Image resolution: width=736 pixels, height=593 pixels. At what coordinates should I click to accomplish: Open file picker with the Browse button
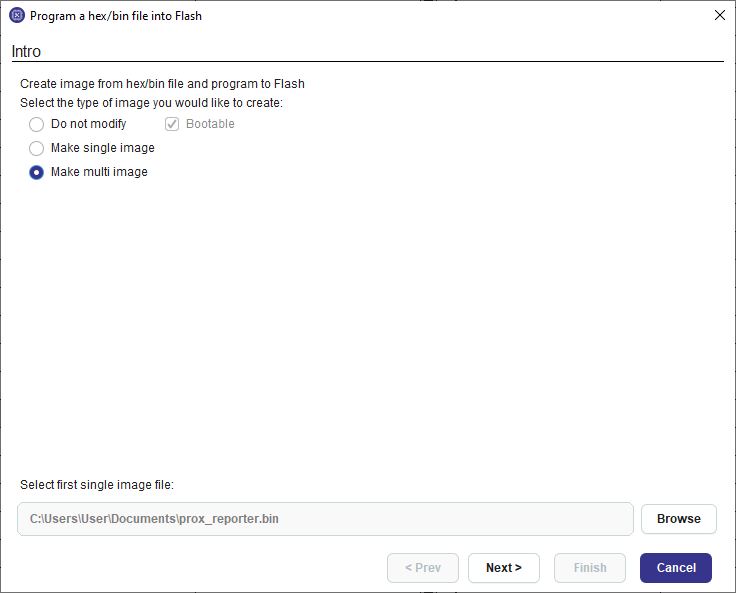click(x=678, y=519)
